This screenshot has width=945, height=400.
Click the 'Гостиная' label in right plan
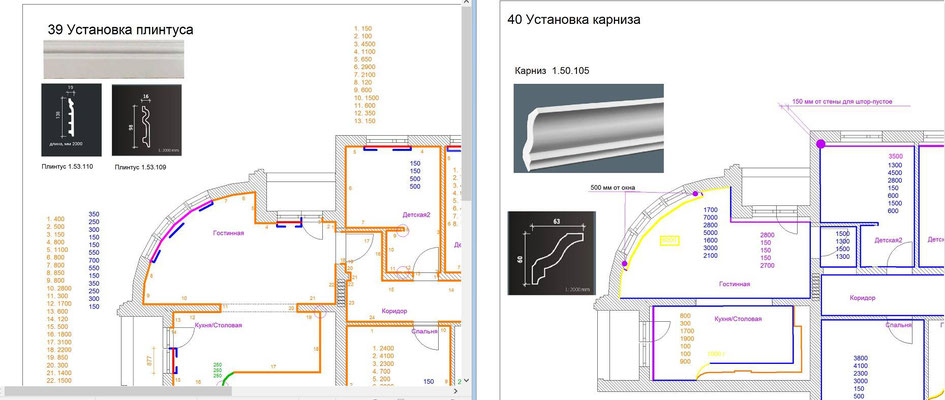734,284
